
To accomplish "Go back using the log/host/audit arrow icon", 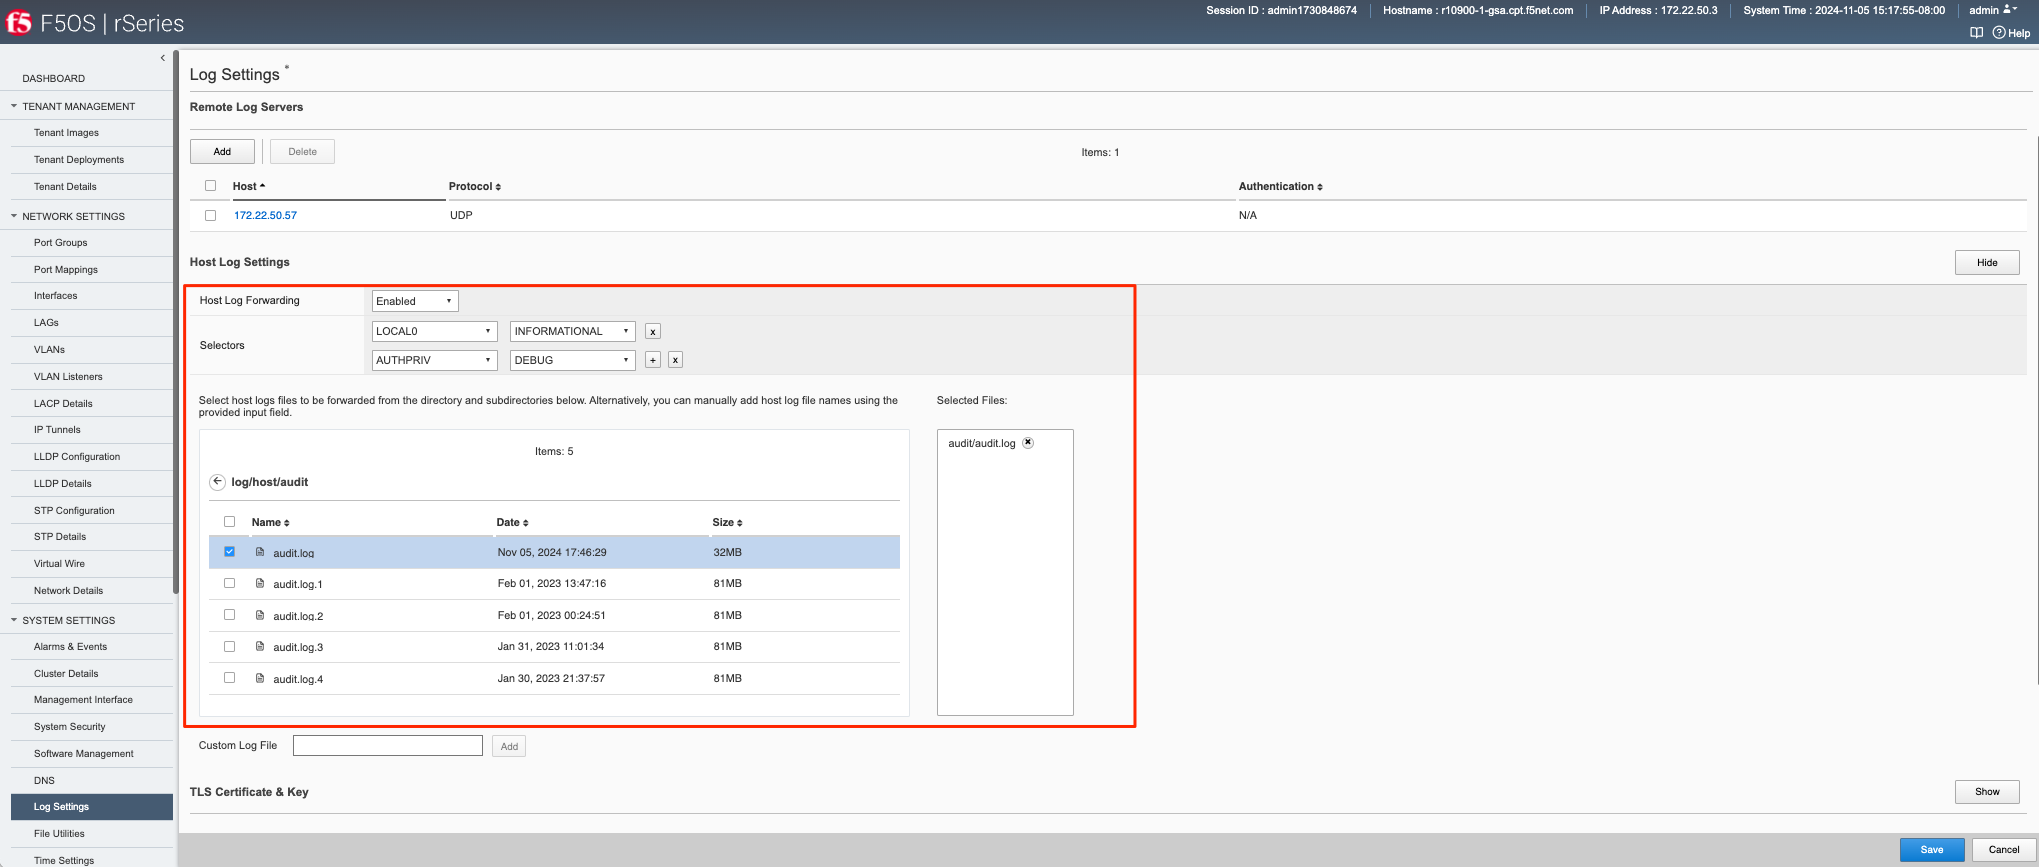I will [x=217, y=482].
